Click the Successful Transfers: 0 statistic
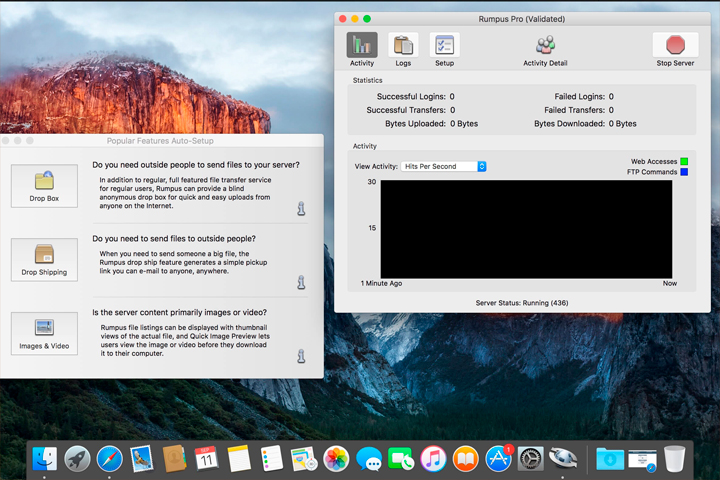 point(411,110)
